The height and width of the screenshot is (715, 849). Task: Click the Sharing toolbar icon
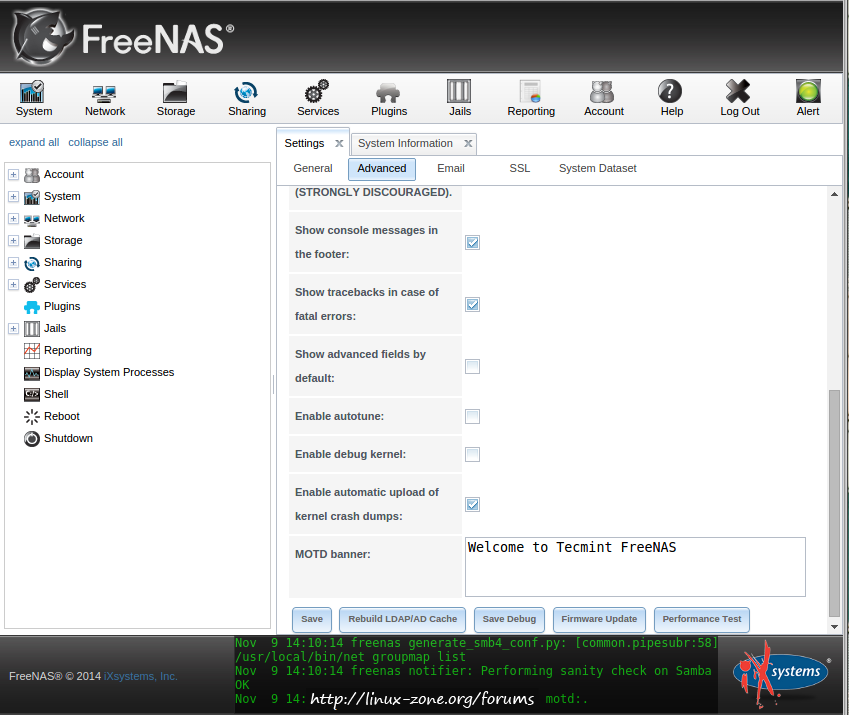click(246, 98)
